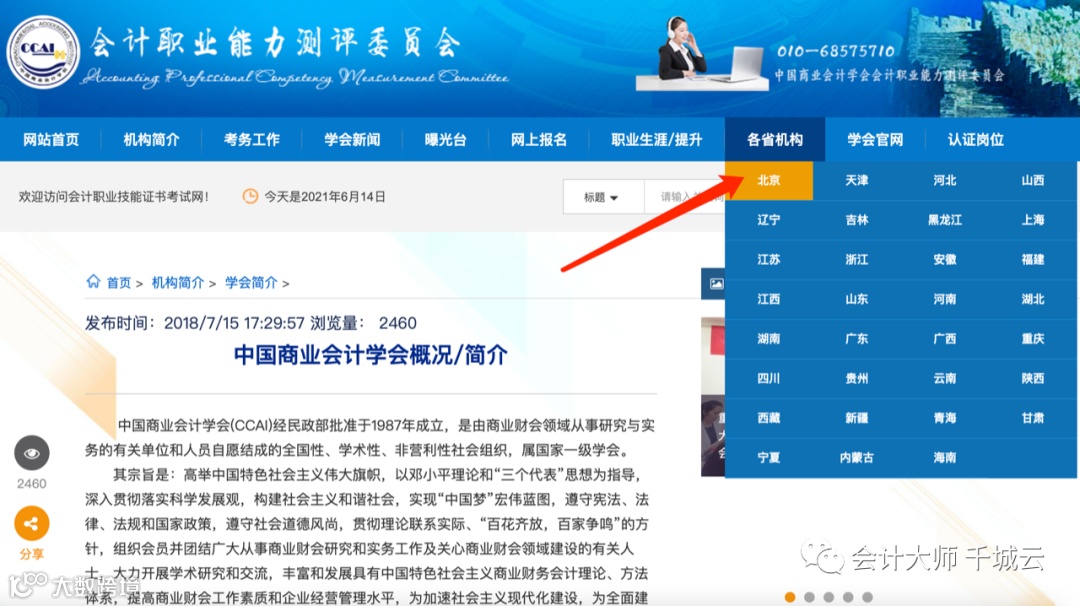
Task: Select 西藏 in province dropdown
Action: click(x=769, y=418)
